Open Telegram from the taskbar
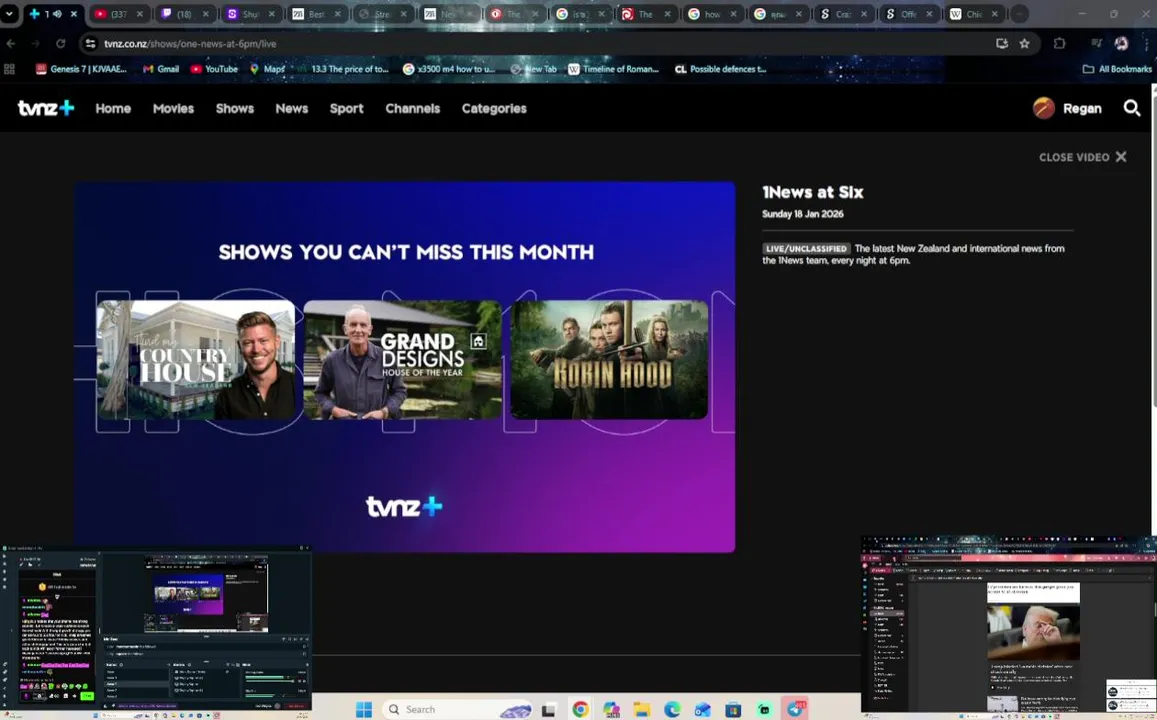This screenshot has height=720, width=1157. [x=794, y=709]
